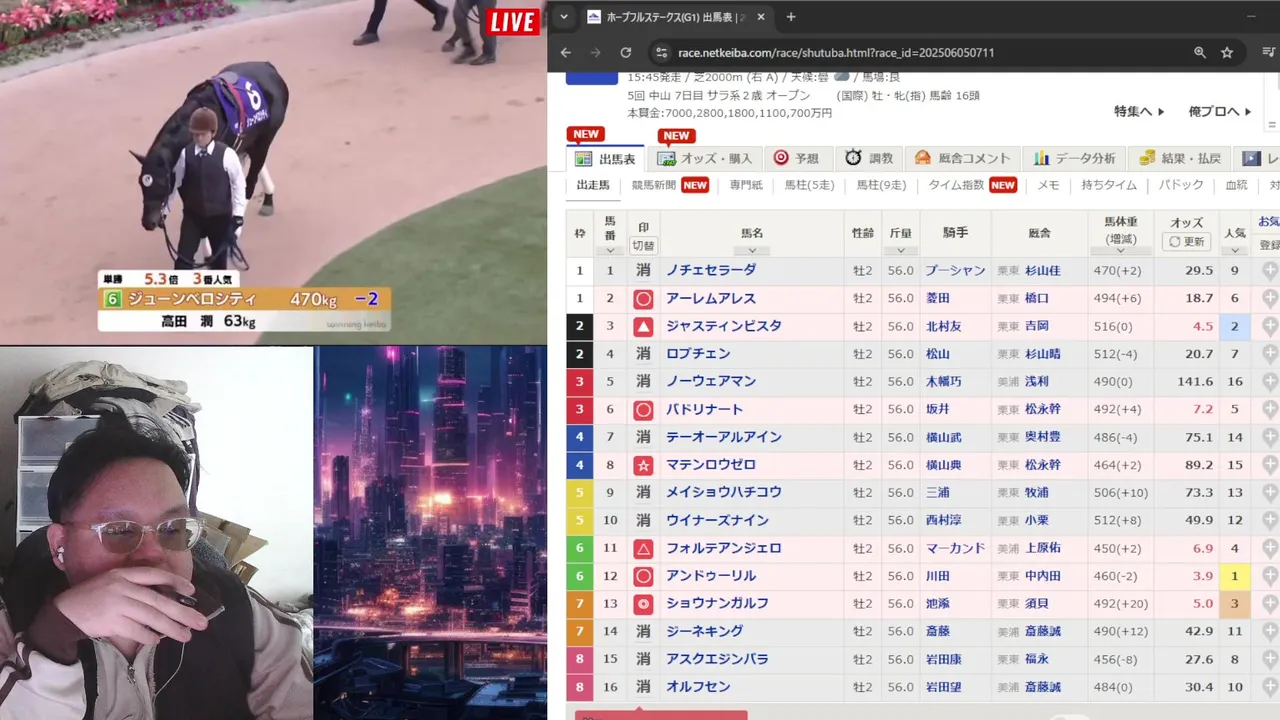Toggle the circle mark for バドリナート

(643, 409)
